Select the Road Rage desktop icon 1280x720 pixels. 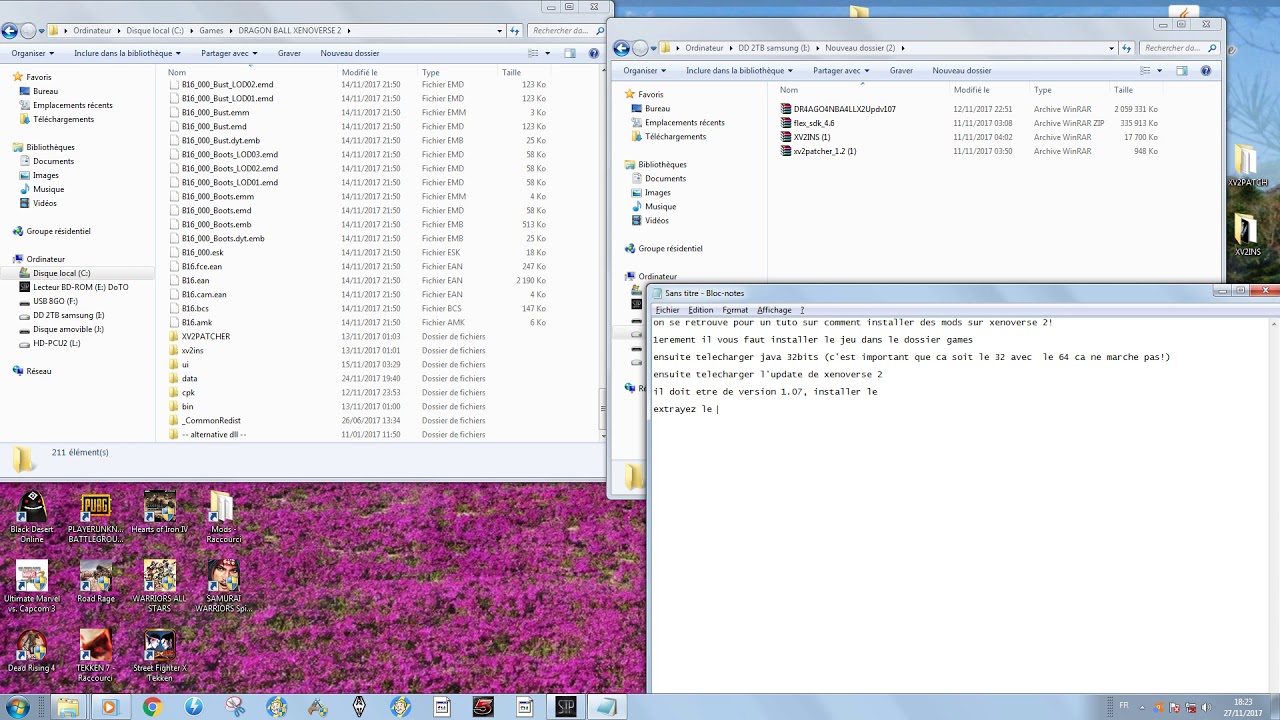[96, 582]
